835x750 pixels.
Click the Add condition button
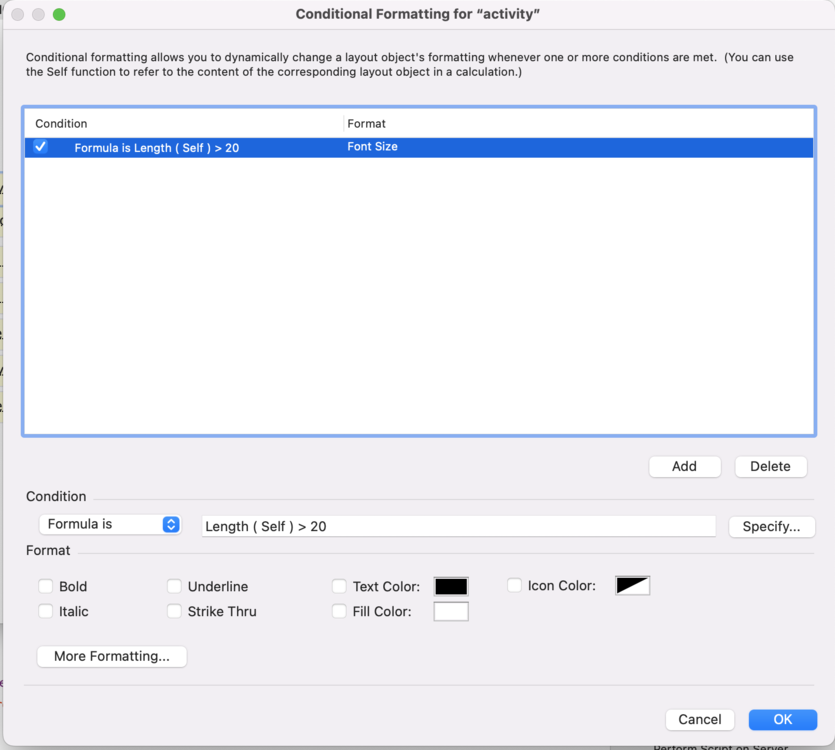tap(684, 466)
